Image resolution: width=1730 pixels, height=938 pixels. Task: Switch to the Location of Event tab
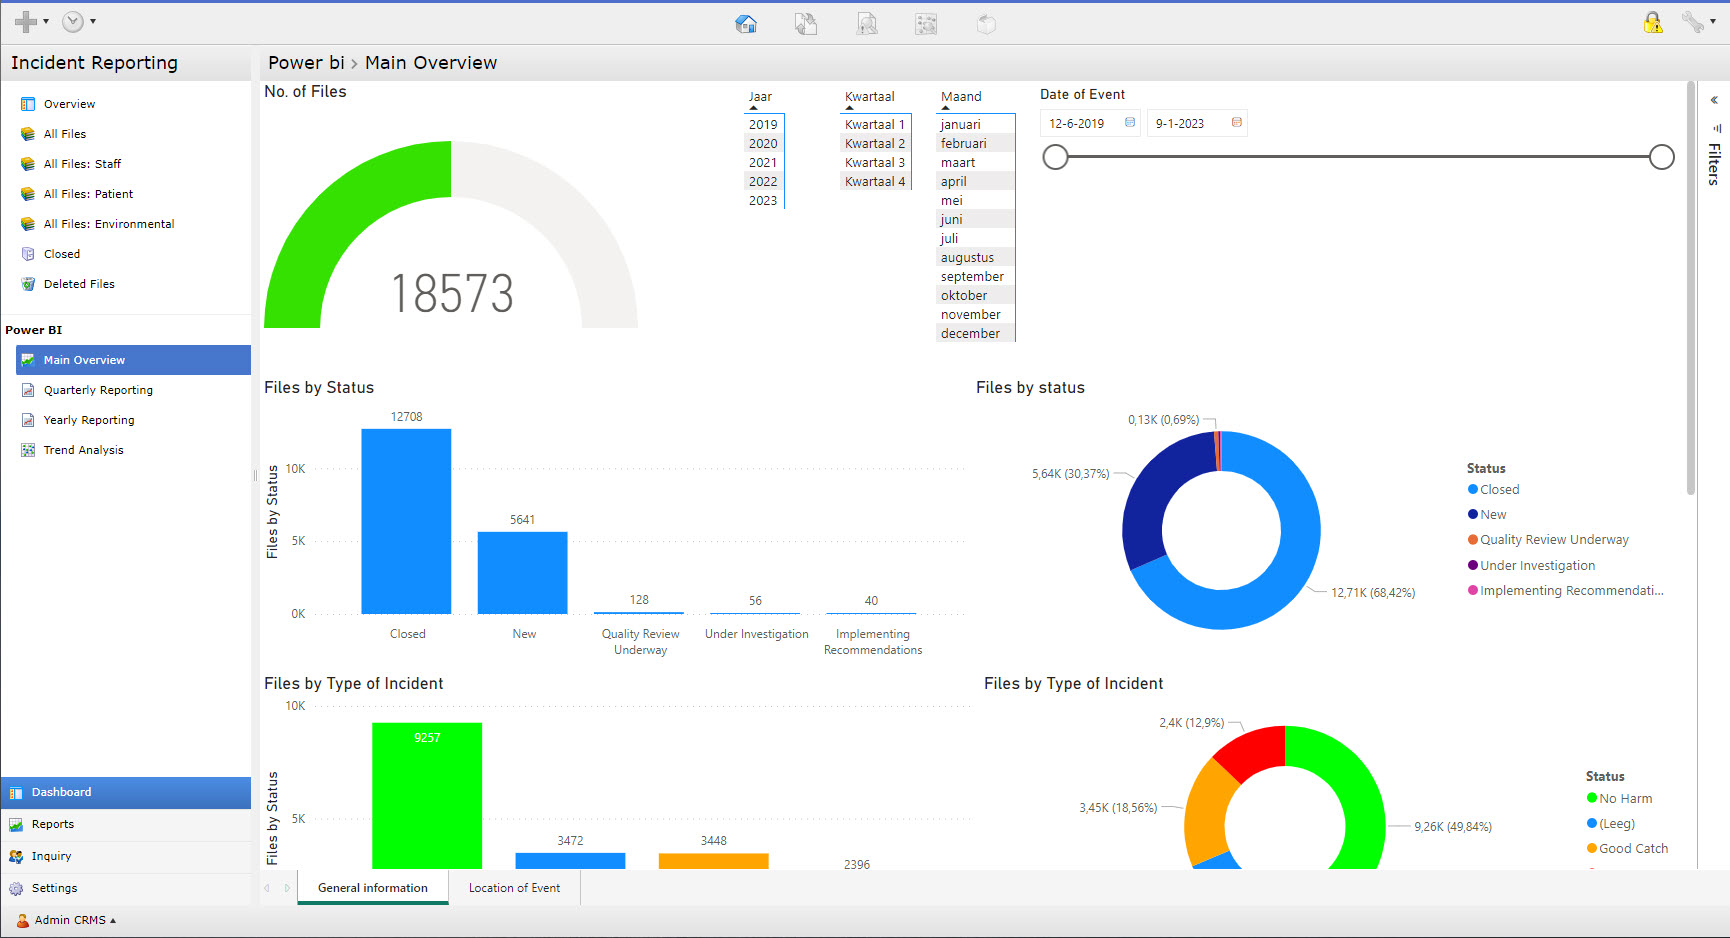coord(514,887)
